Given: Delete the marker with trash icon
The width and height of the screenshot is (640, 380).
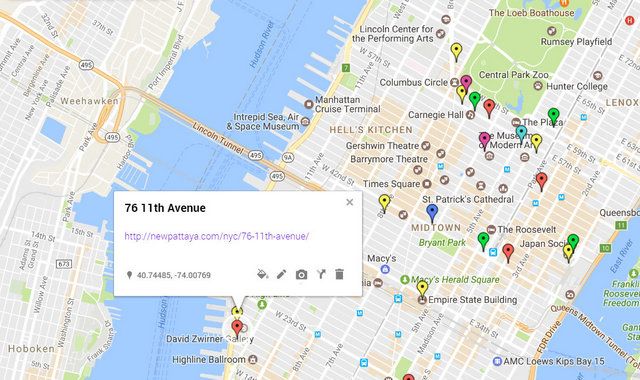Looking at the screenshot, I should 339,274.
